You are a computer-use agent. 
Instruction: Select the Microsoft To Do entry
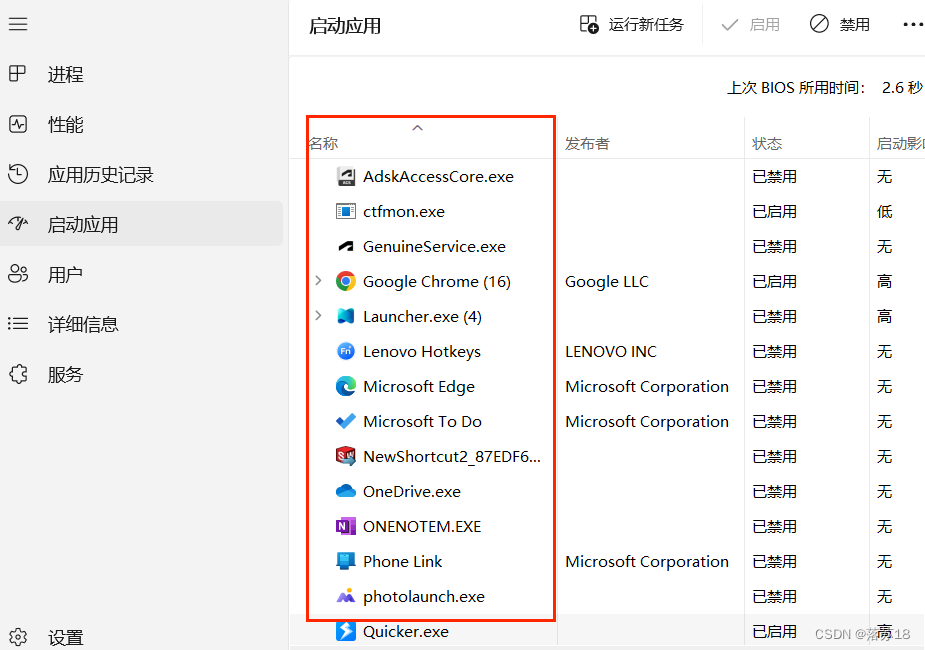click(x=422, y=421)
